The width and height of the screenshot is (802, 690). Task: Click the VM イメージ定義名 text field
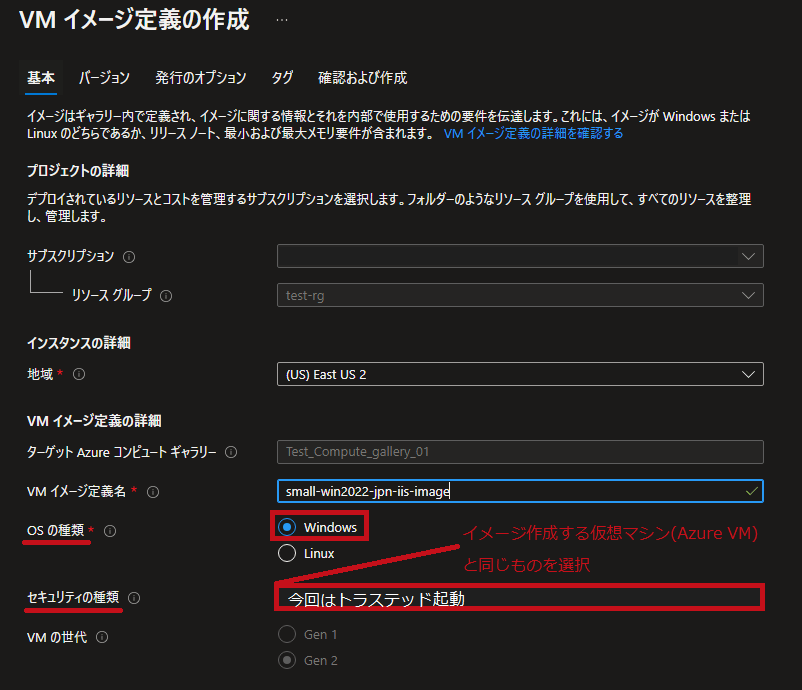[520, 491]
